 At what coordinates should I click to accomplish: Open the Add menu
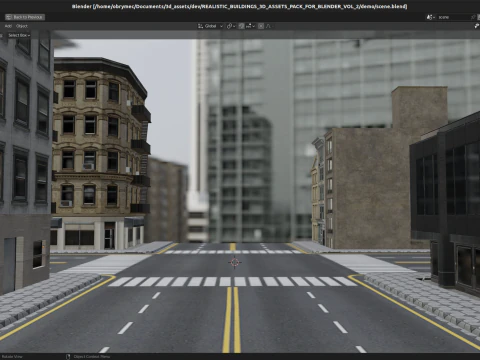coord(8,26)
